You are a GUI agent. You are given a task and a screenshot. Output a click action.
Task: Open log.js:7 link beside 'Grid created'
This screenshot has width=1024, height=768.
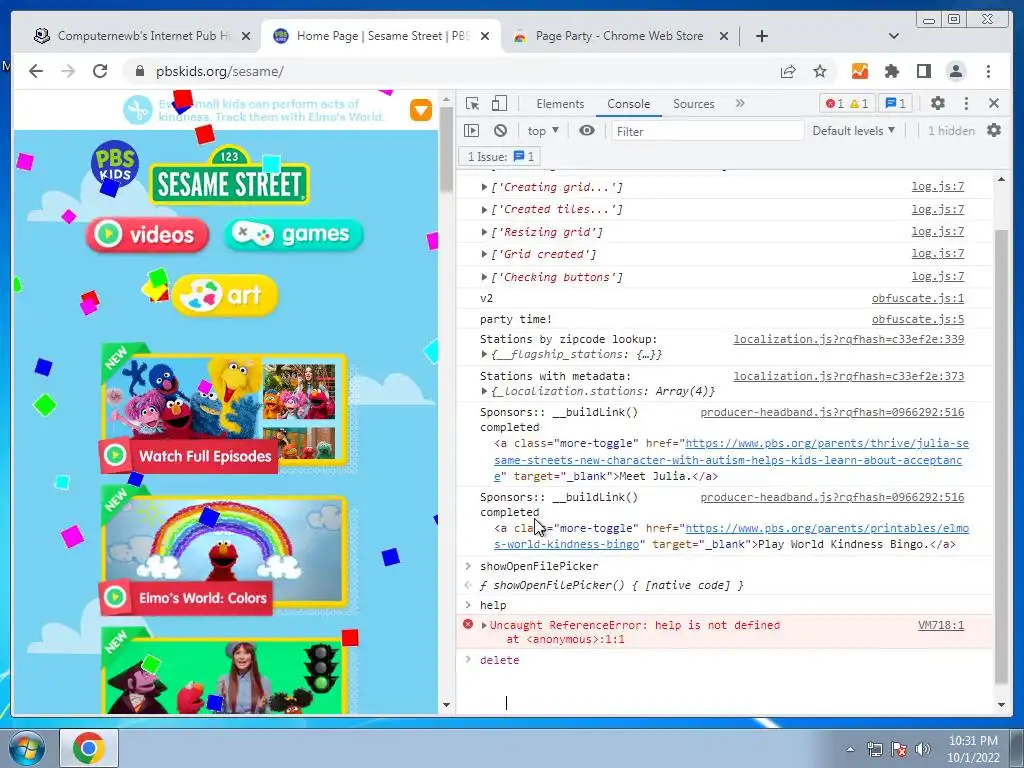pyautogui.click(x=938, y=253)
